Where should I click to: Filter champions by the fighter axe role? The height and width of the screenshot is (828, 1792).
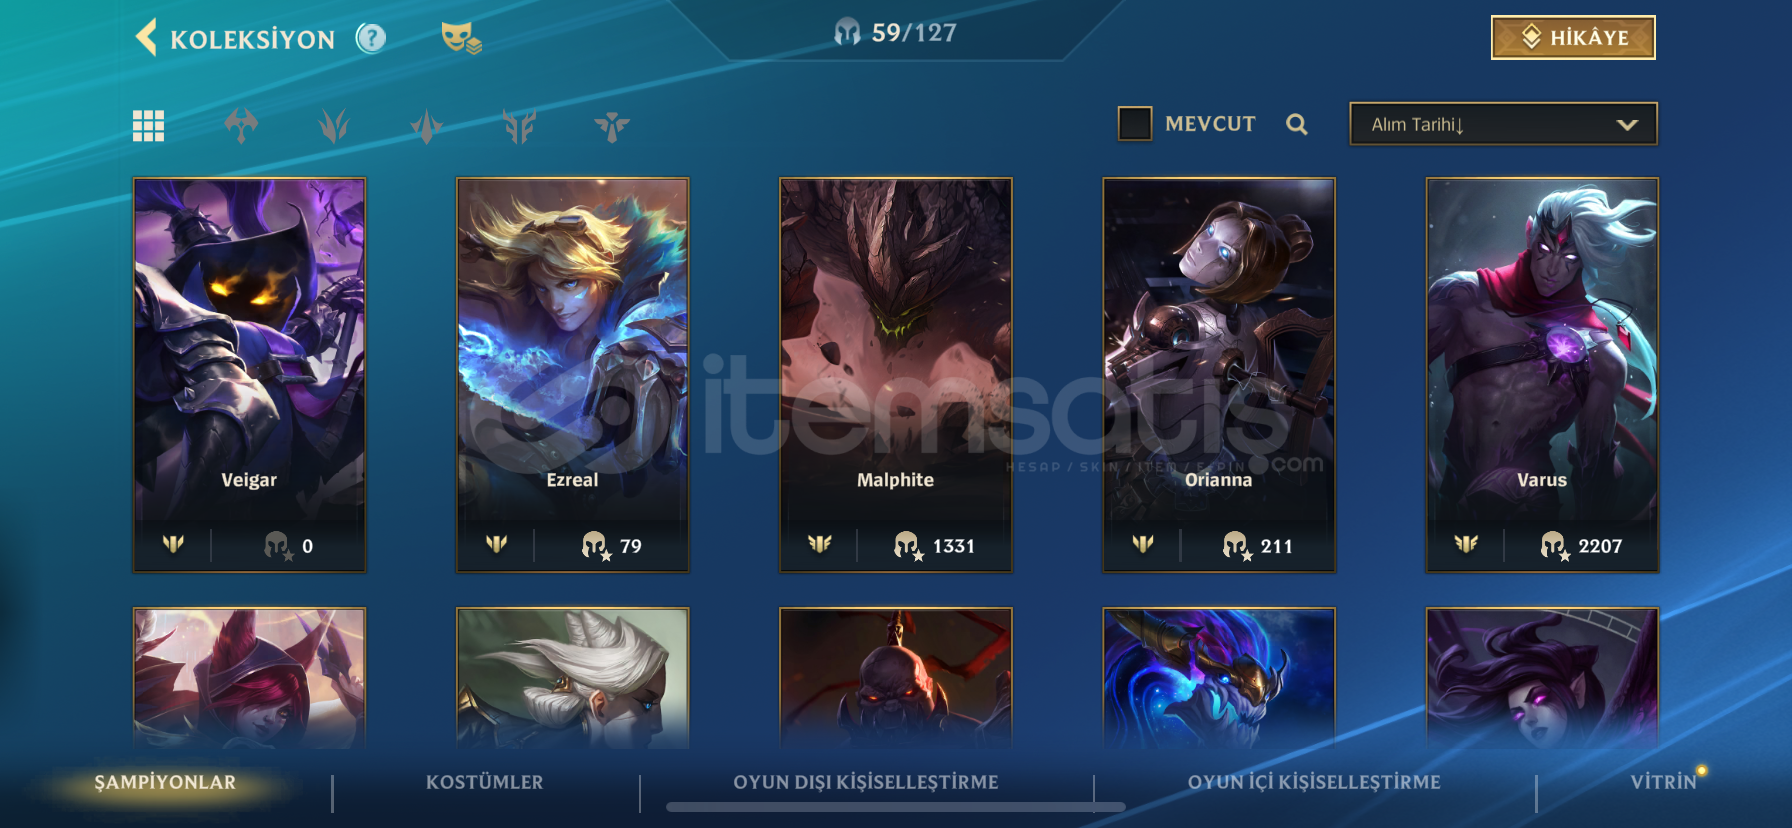pyautogui.click(x=241, y=126)
